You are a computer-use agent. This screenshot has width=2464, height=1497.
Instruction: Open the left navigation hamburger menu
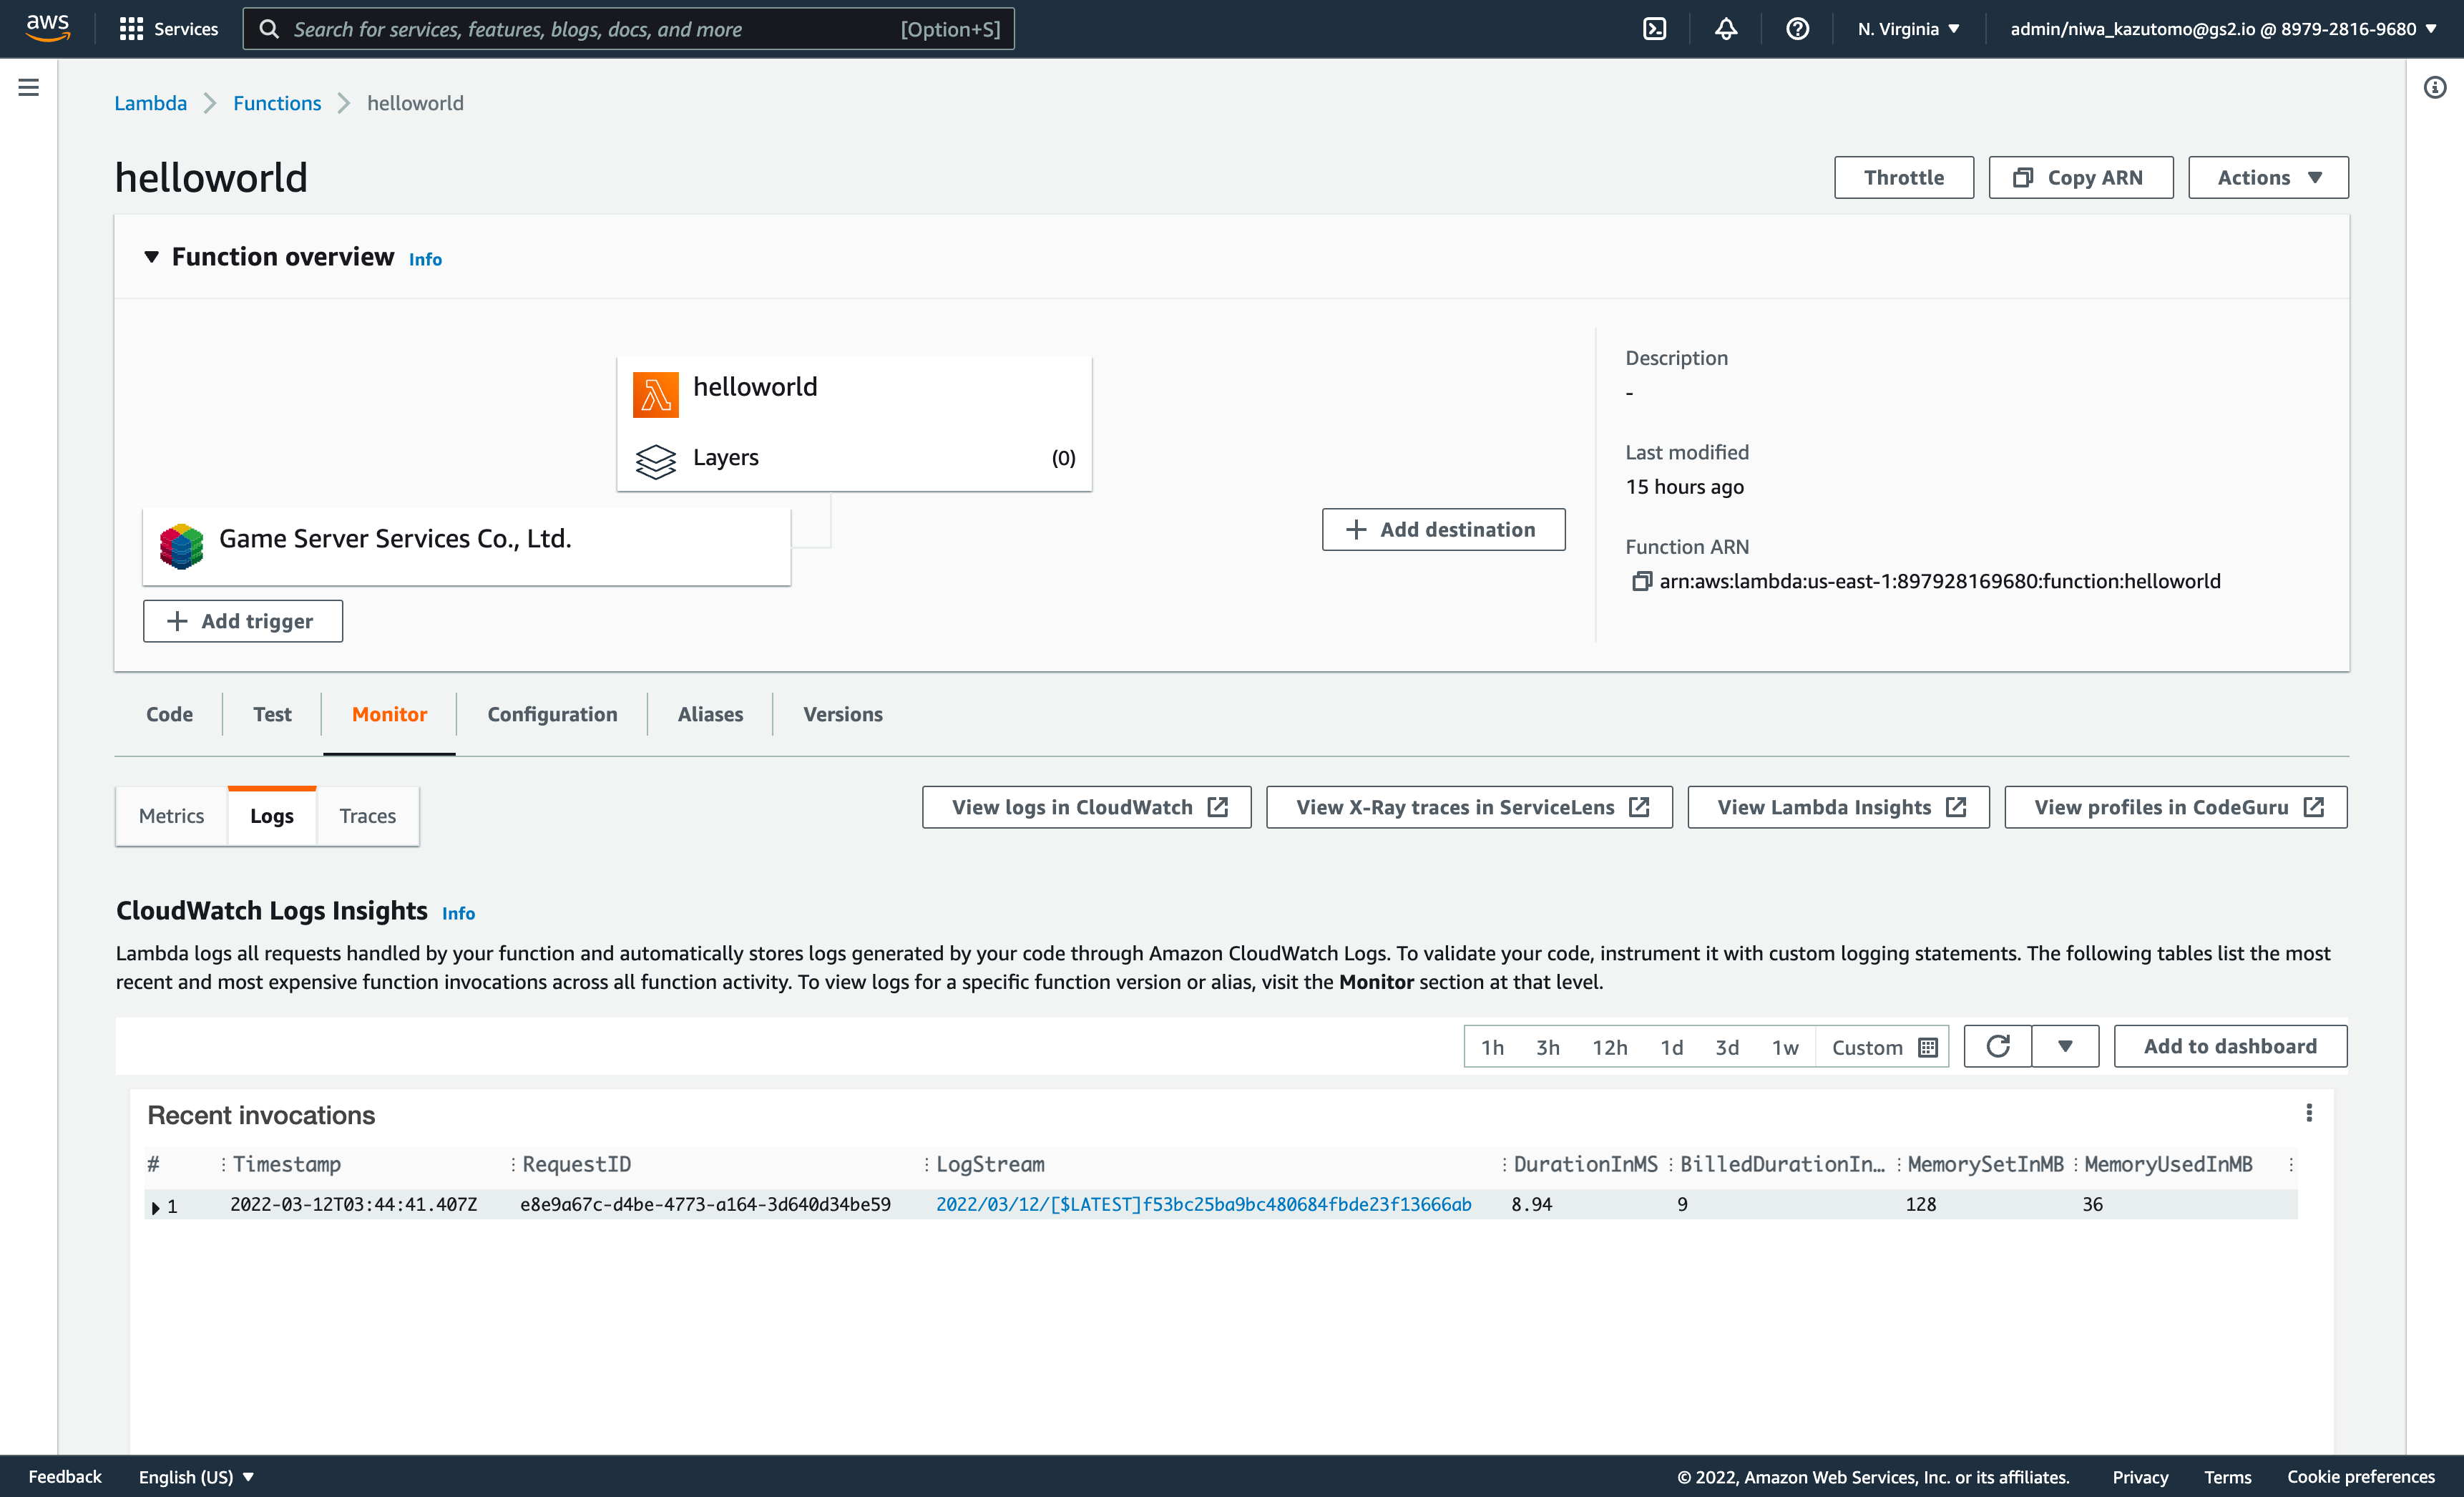tap(29, 88)
